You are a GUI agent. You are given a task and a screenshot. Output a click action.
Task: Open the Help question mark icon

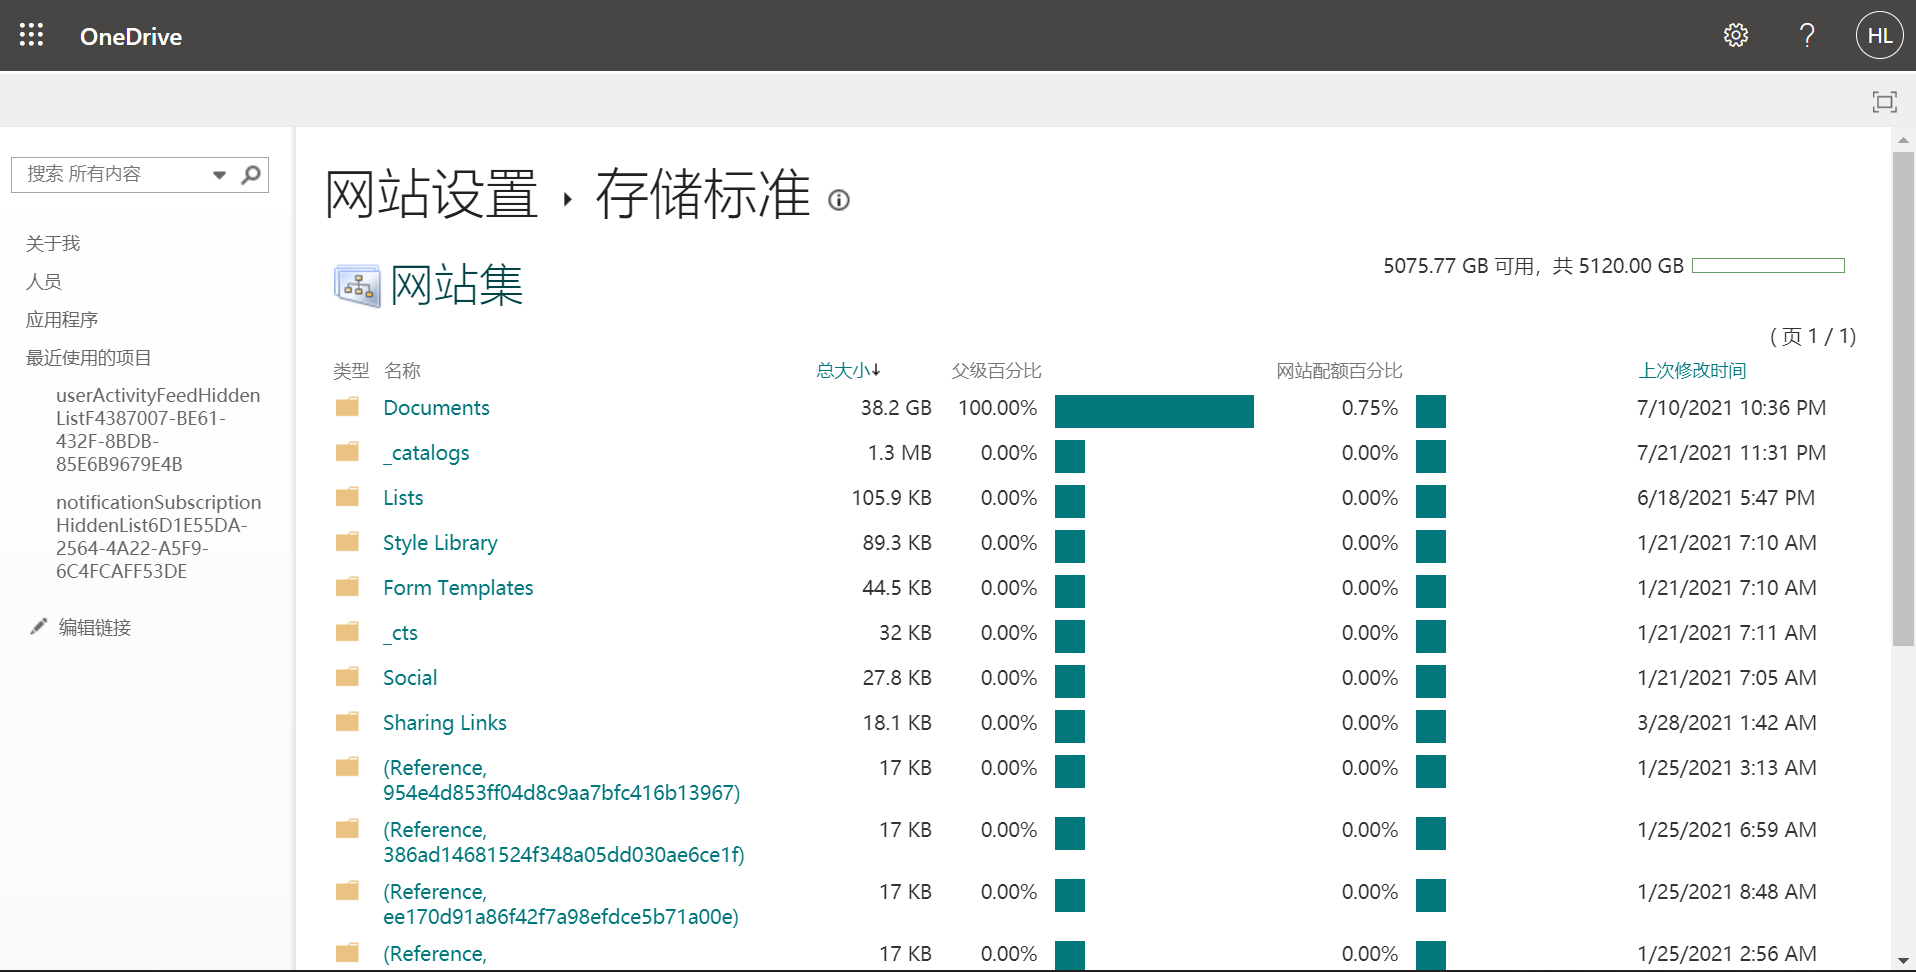[x=1806, y=34]
